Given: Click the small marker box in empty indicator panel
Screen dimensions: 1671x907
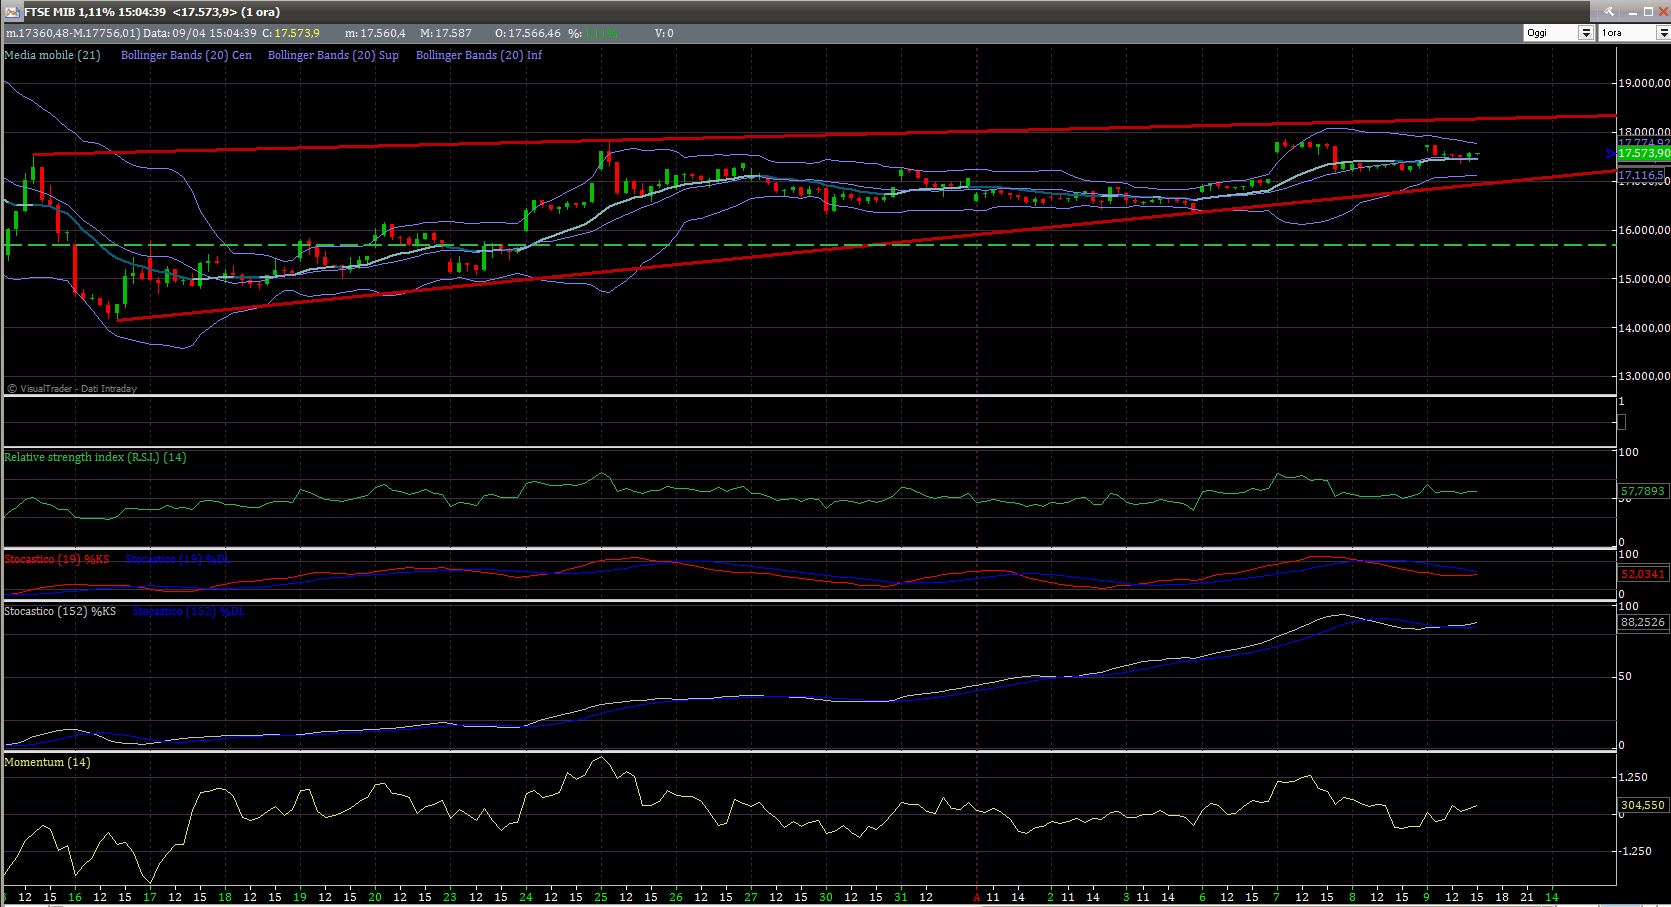Looking at the screenshot, I should 1621,422.
